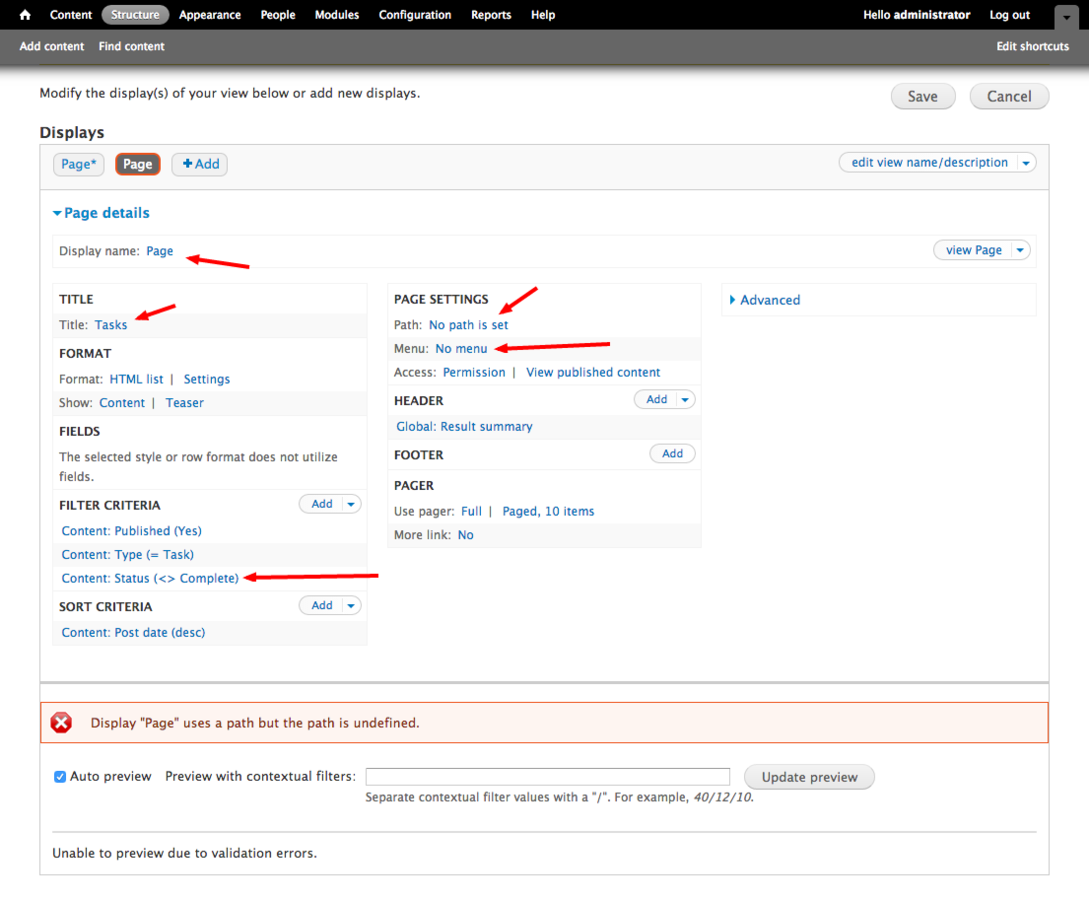Open the Configuration menu
Viewport: 1089px width, 900px height.
[x=415, y=15]
